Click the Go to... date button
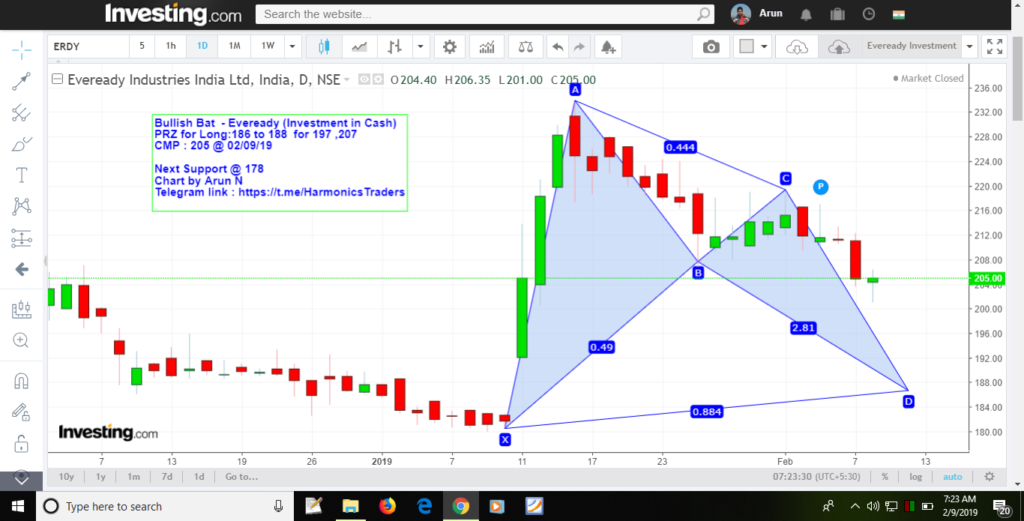The height and width of the screenshot is (521, 1024). (242, 477)
